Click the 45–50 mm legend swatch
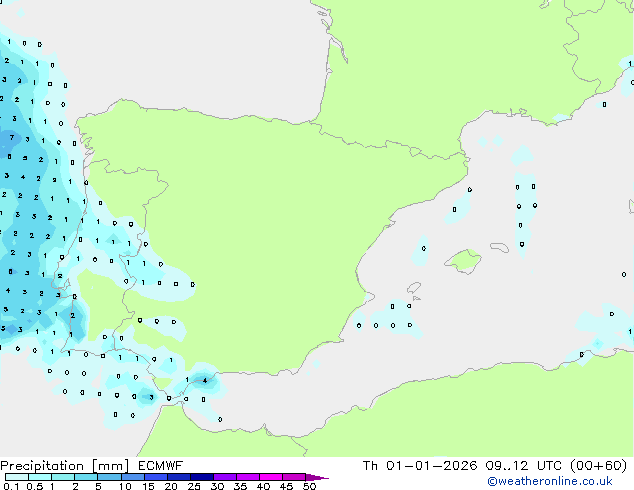 click(x=294, y=477)
